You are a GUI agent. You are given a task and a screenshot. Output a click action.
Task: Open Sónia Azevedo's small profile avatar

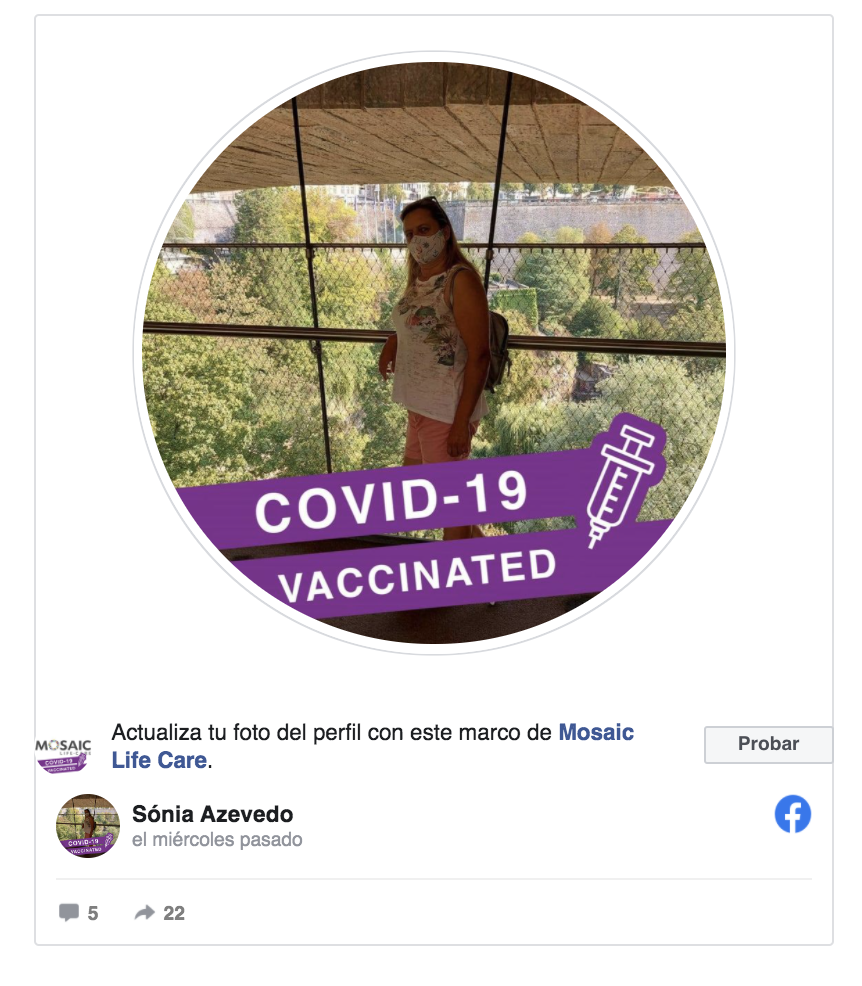click(88, 826)
